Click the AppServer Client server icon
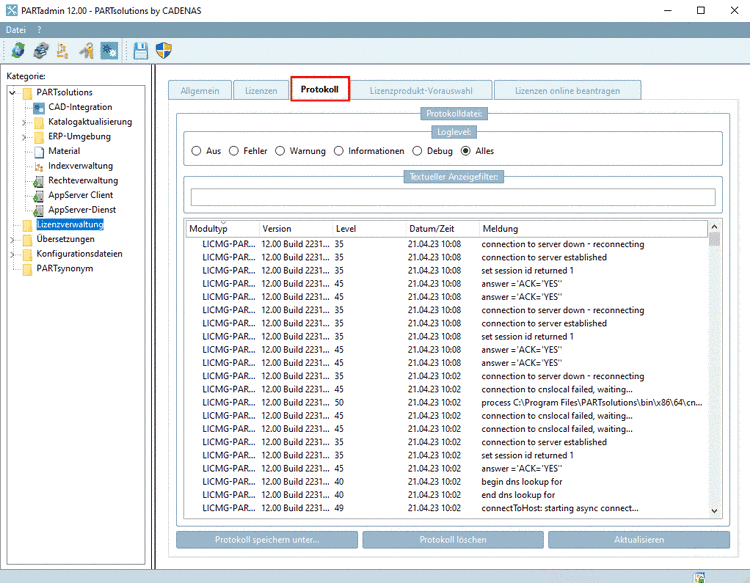The height and width of the screenshot is (583, 750). 38,196
